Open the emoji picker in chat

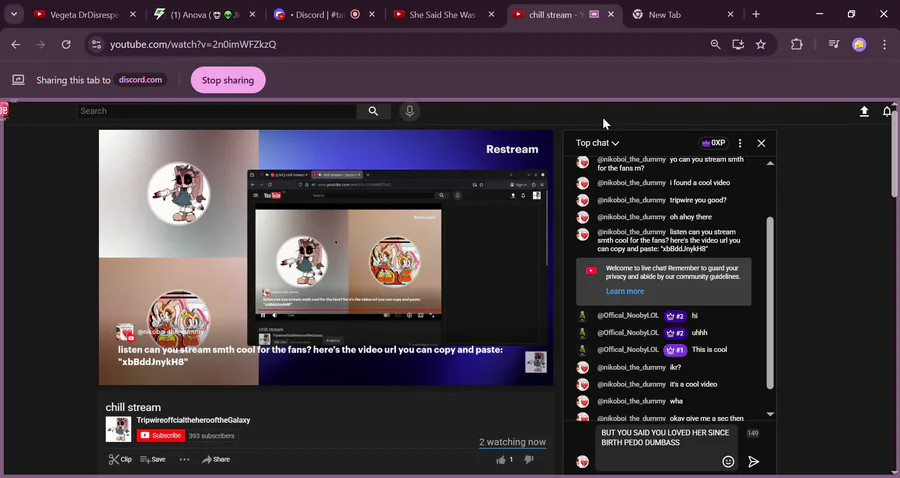[728, 461]
